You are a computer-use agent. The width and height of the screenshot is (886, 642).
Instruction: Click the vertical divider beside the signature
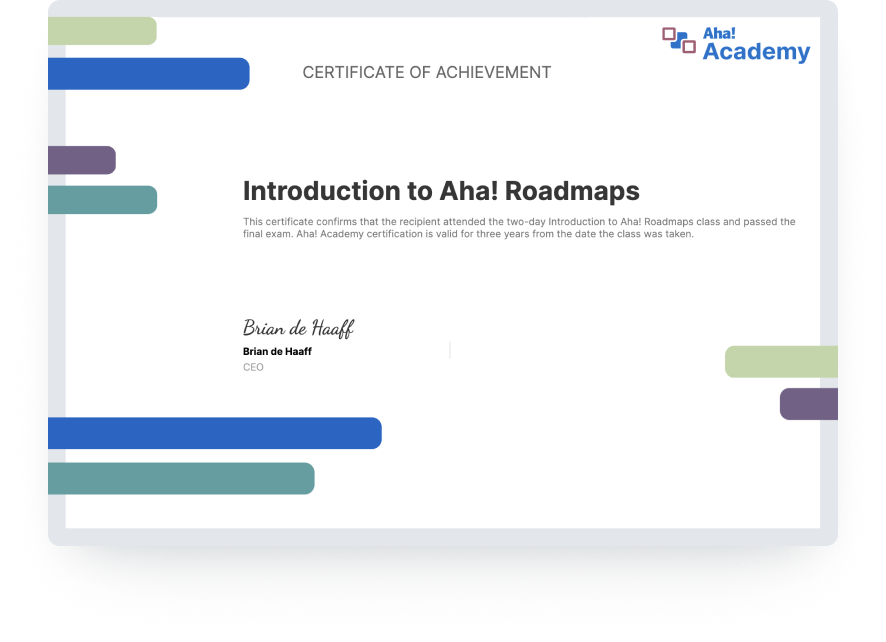point(450,349)
